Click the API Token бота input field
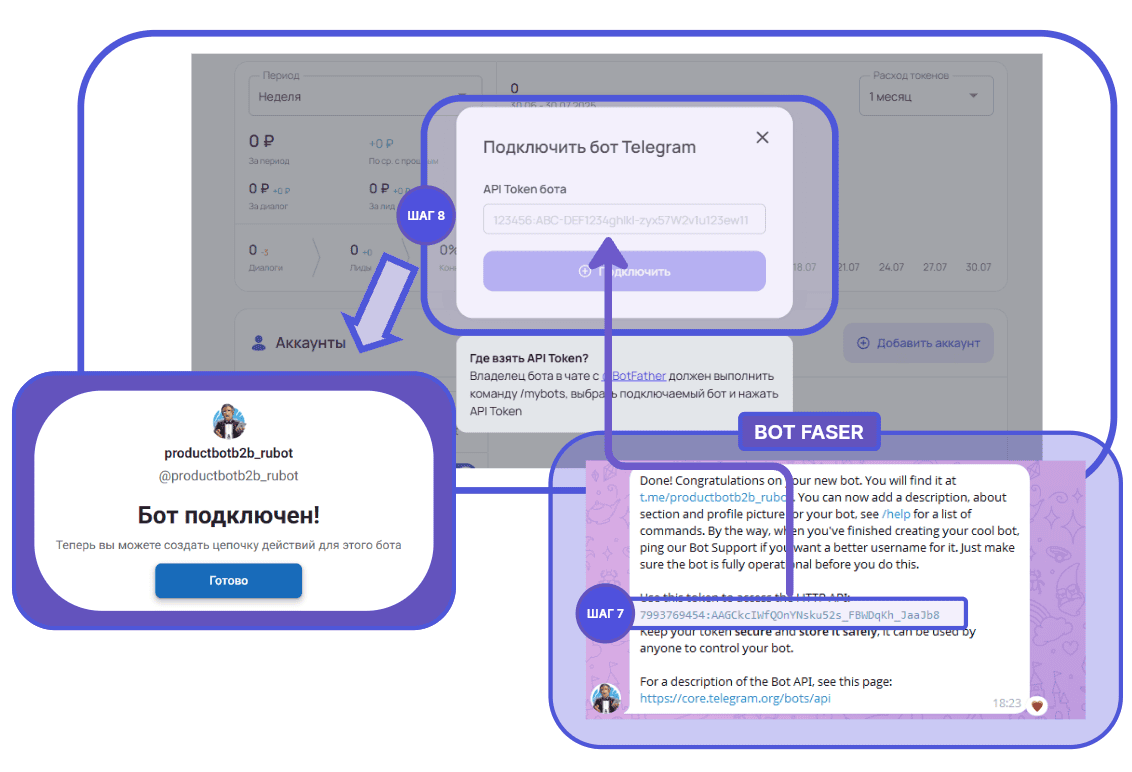 click(x=624, y=220)
